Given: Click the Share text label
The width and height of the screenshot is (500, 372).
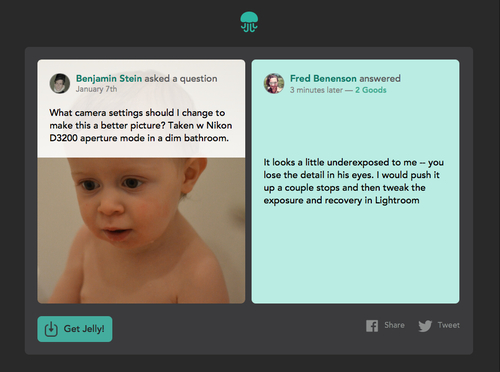Looking at the screenshot, I should click(394, 325).
